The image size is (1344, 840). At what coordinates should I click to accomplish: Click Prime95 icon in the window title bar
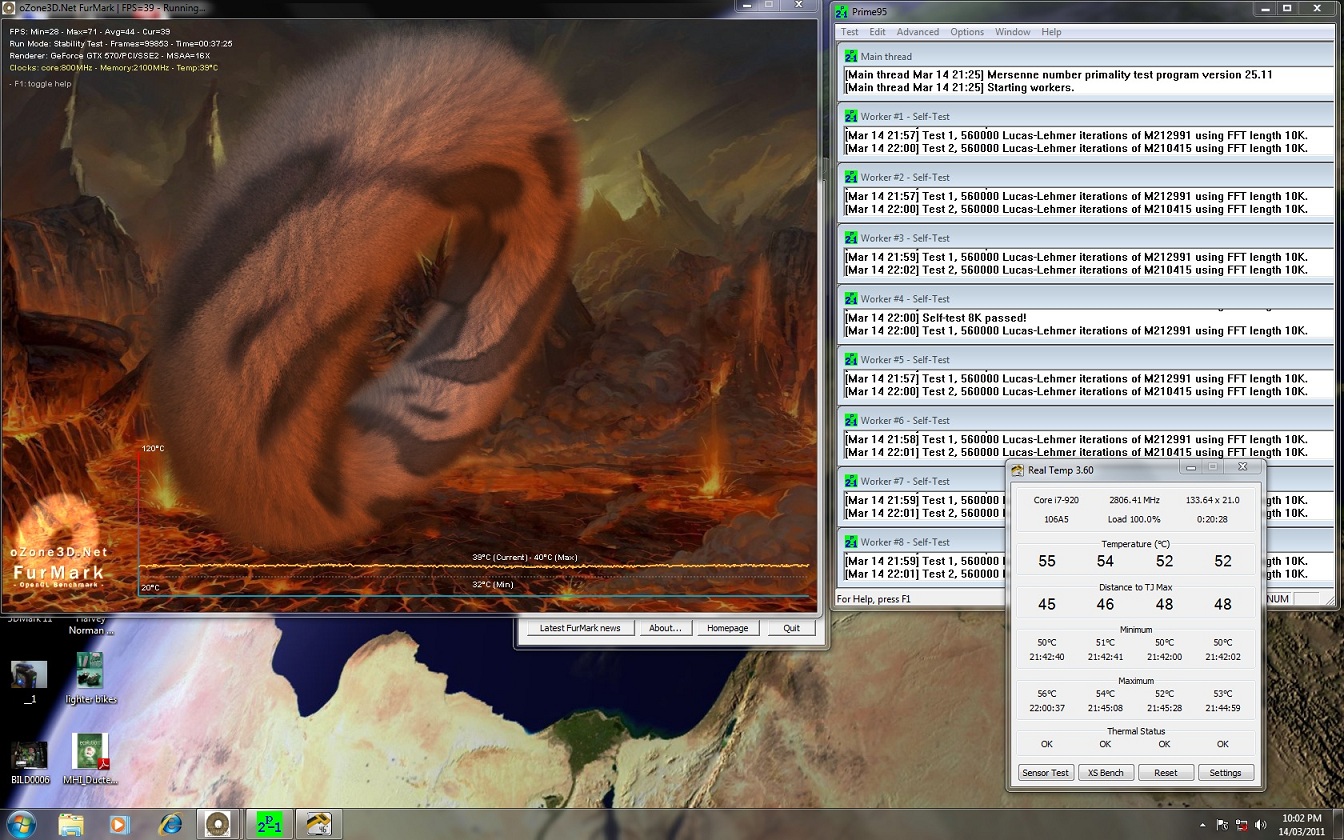tap(843, 11)
